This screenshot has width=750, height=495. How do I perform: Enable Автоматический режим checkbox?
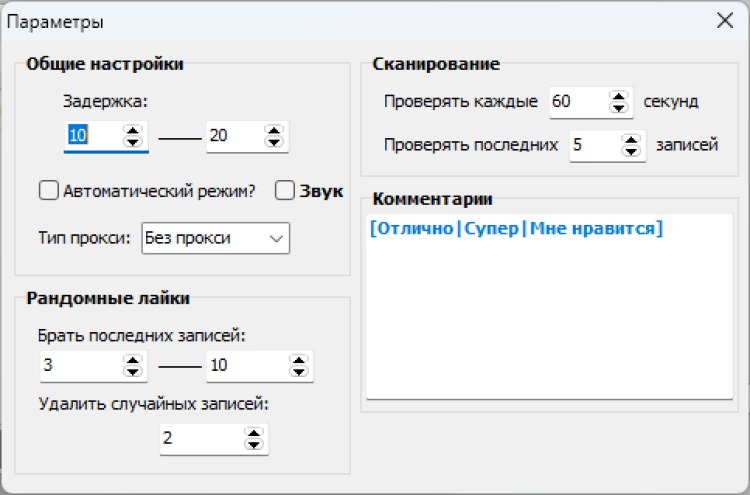click(x=48, y=190)
